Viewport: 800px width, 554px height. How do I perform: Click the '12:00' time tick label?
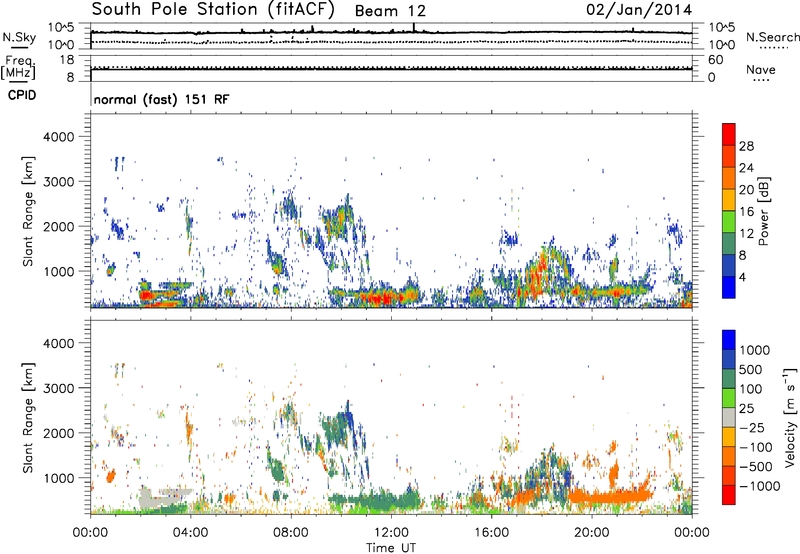click(x=391, y=533)
